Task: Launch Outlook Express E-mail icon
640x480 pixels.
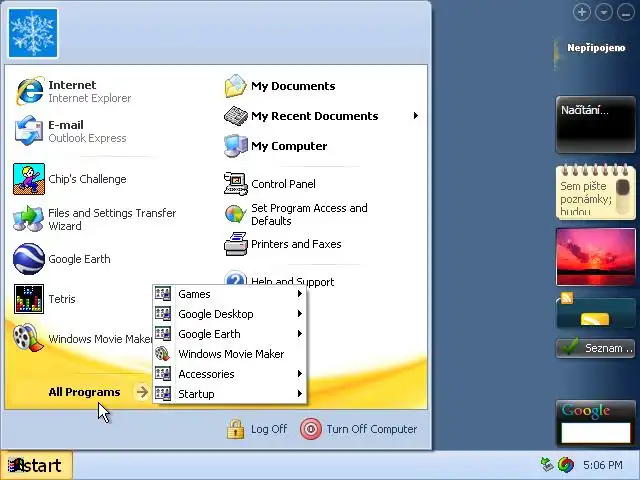Action: click(29, 131)
